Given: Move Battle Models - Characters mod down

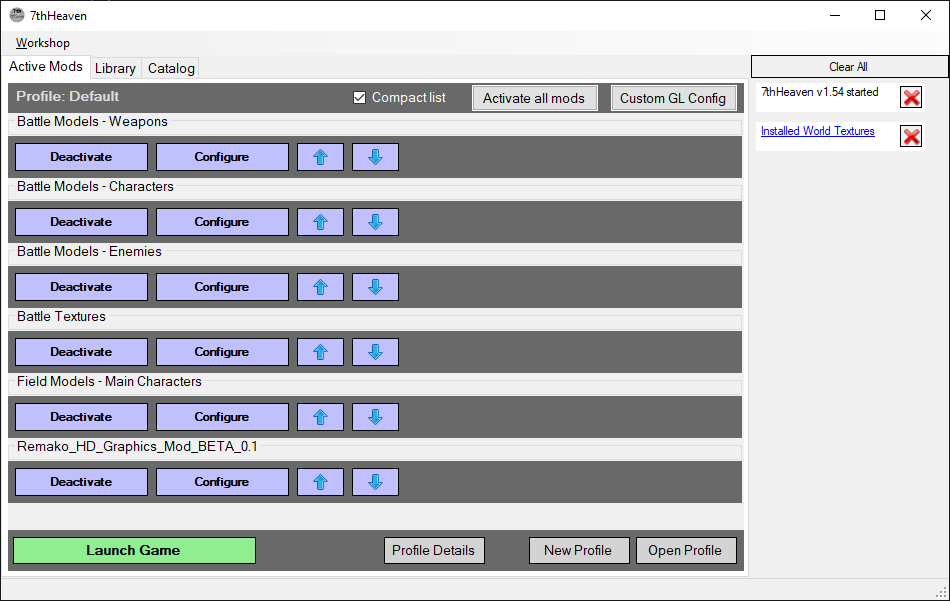Looking at the screenshot, I should pos(376,222).
